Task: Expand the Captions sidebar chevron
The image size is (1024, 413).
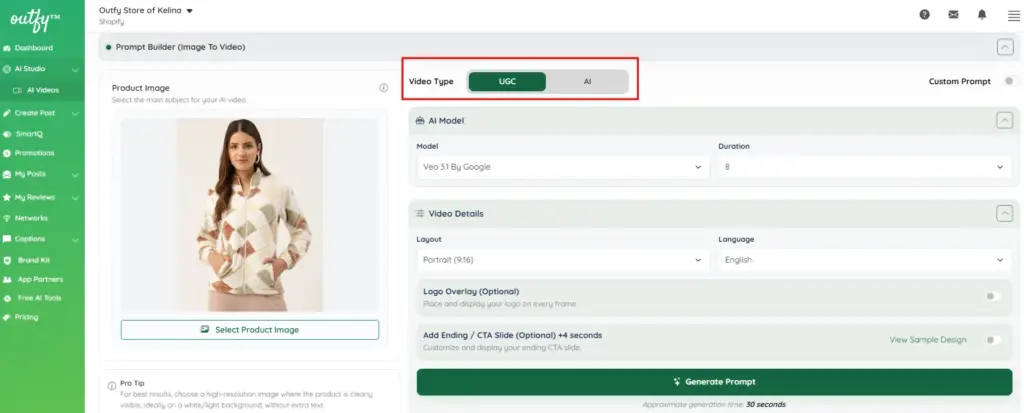Action: pos(75,240)
